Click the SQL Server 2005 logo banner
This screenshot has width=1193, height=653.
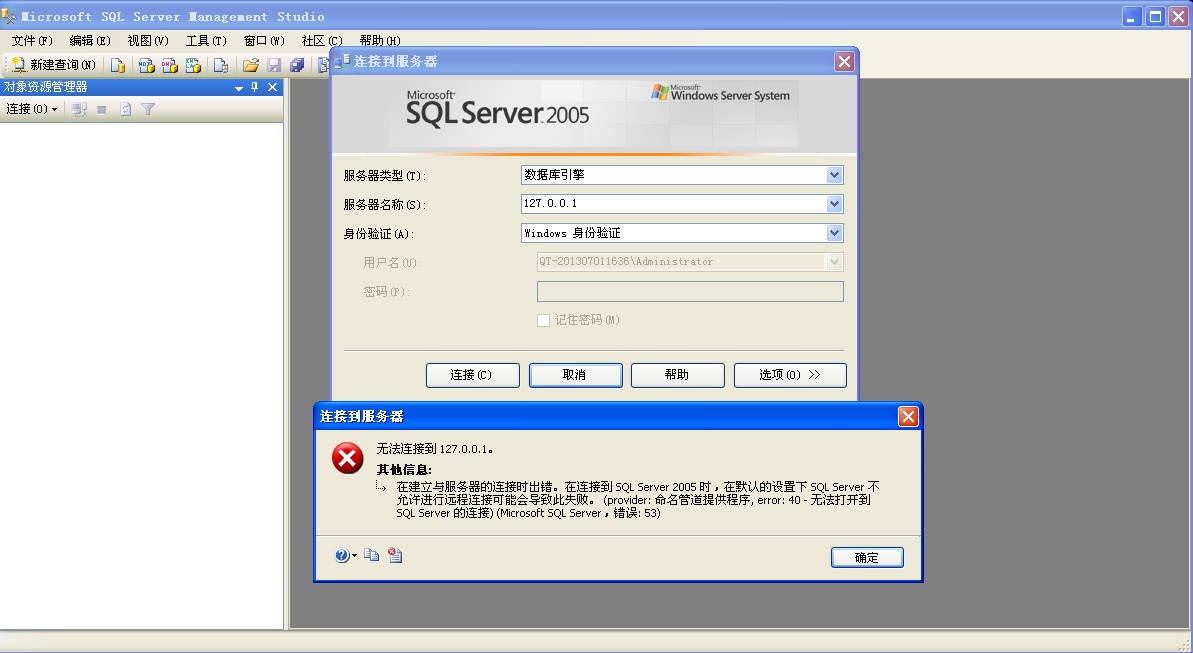[x=593, y=113]
